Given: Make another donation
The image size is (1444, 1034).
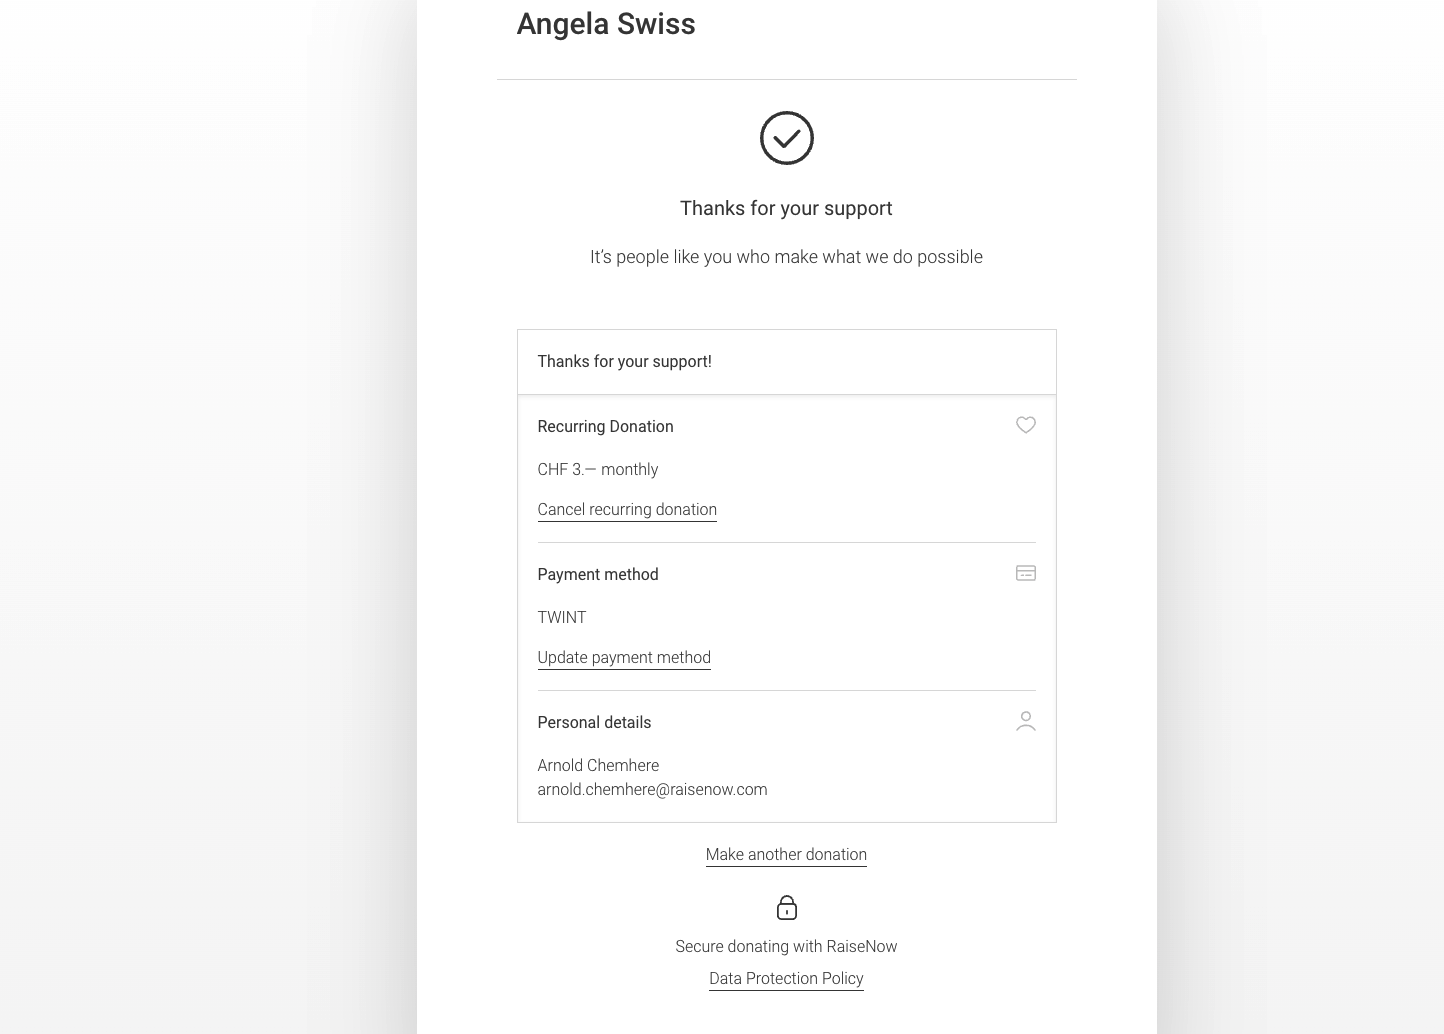Looking at the screenshot, I should point(786,854).
